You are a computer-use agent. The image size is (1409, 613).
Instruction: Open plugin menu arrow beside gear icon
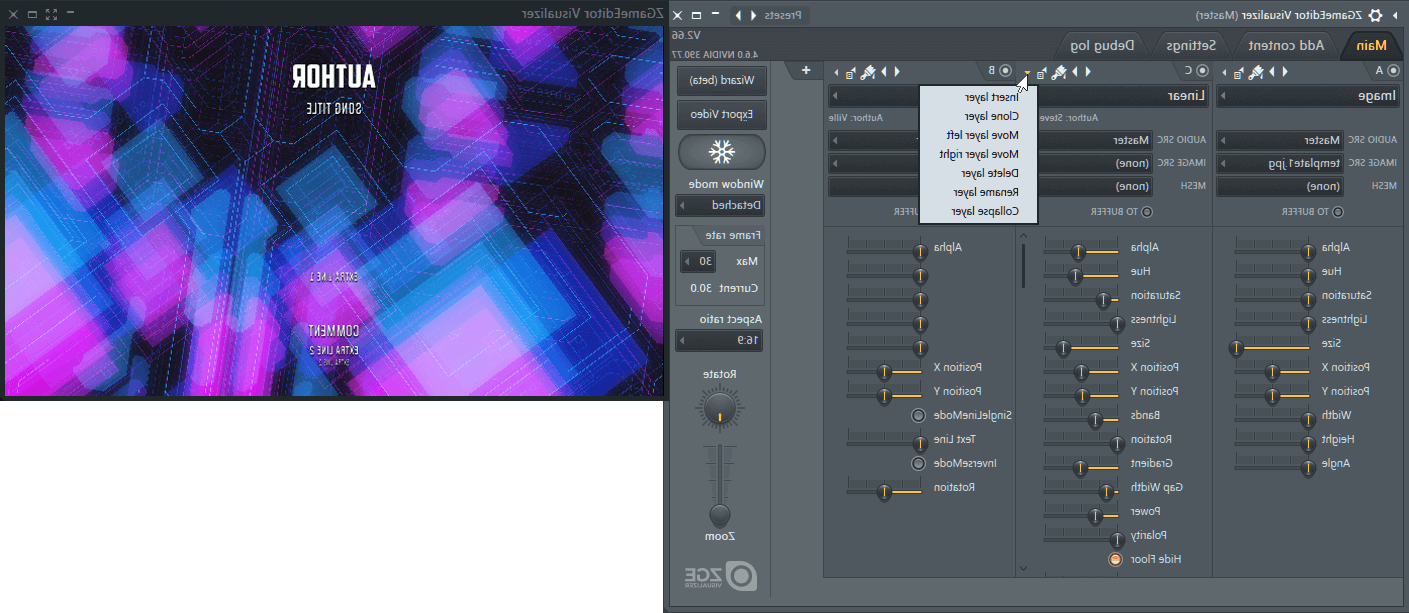click(1394, 15)
